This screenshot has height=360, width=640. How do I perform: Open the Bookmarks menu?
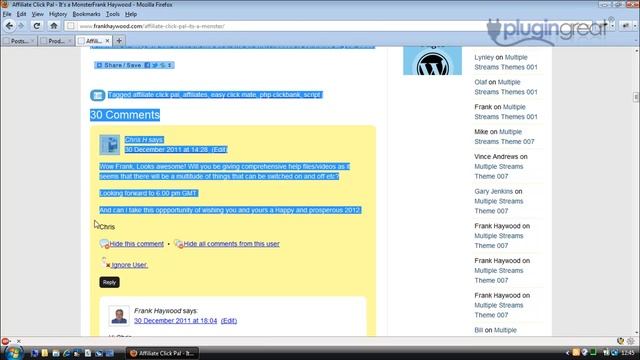tap(86, 14)
